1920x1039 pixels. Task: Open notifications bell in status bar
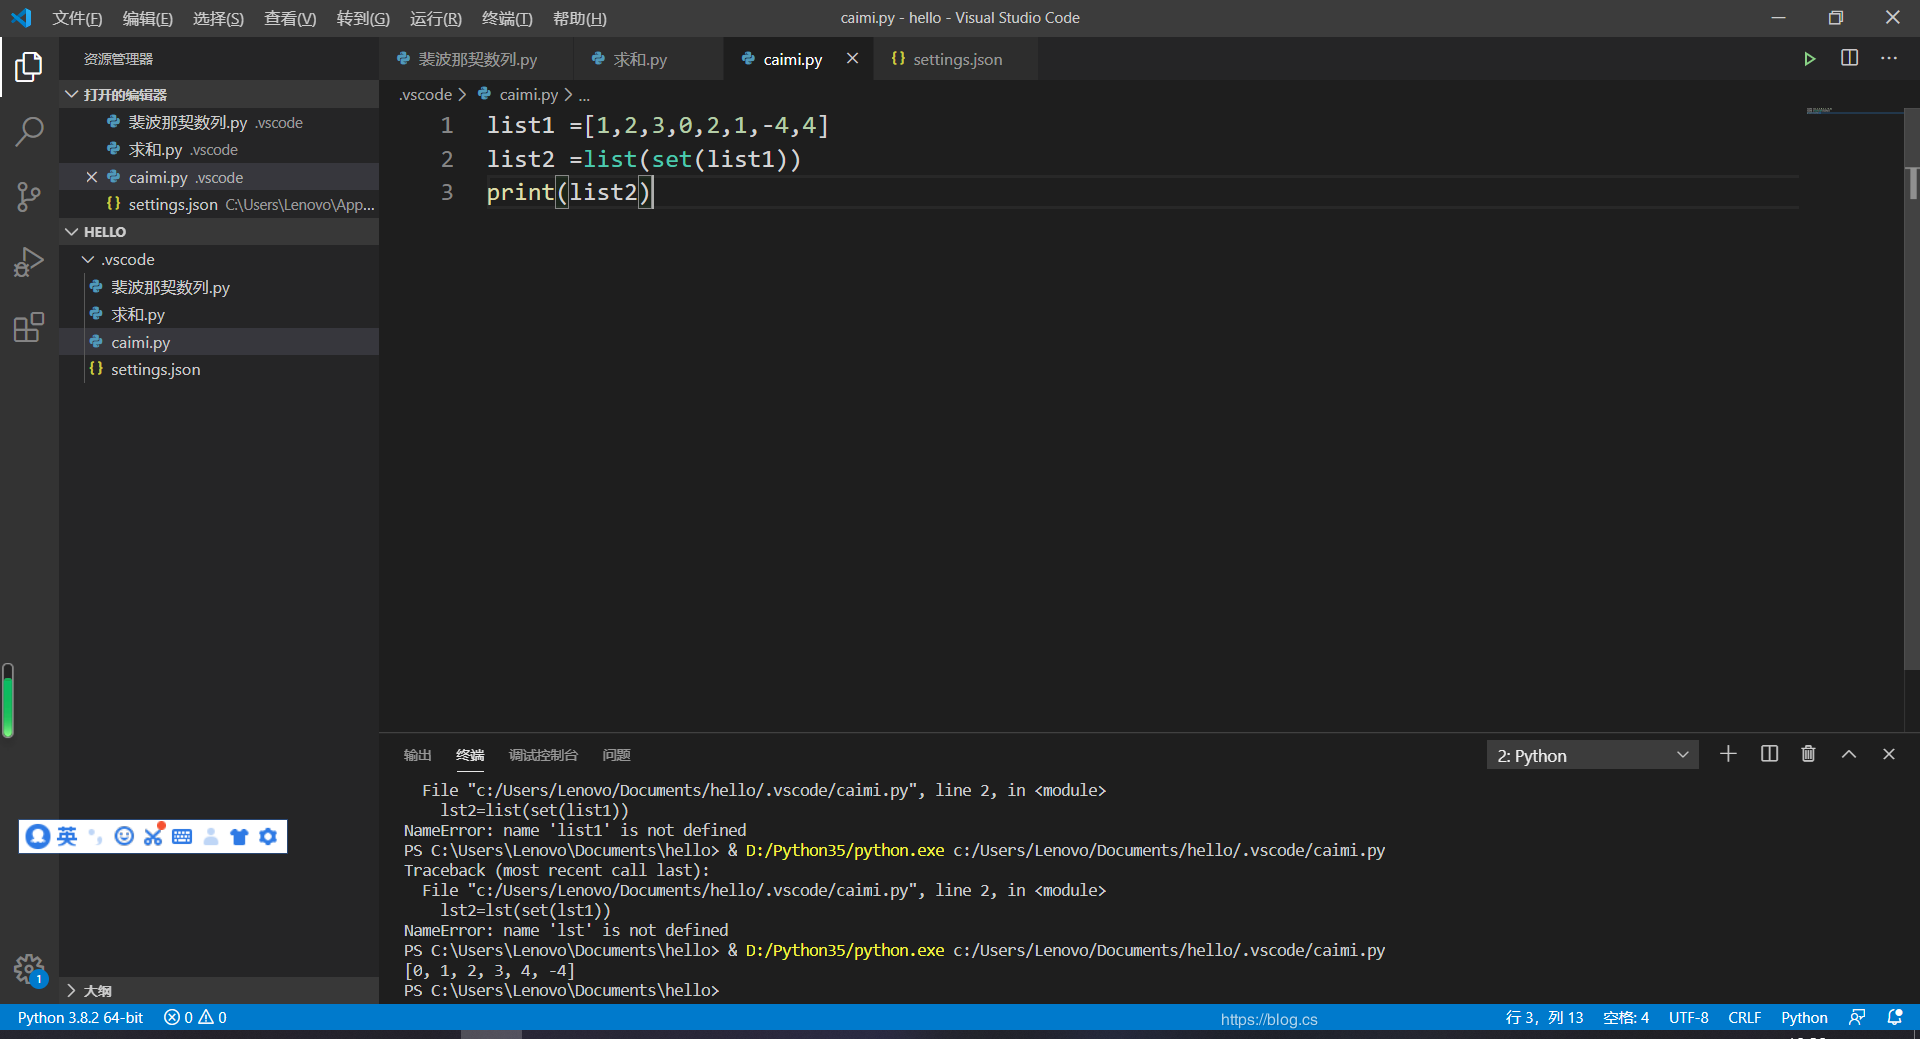pos(1894,1017)
